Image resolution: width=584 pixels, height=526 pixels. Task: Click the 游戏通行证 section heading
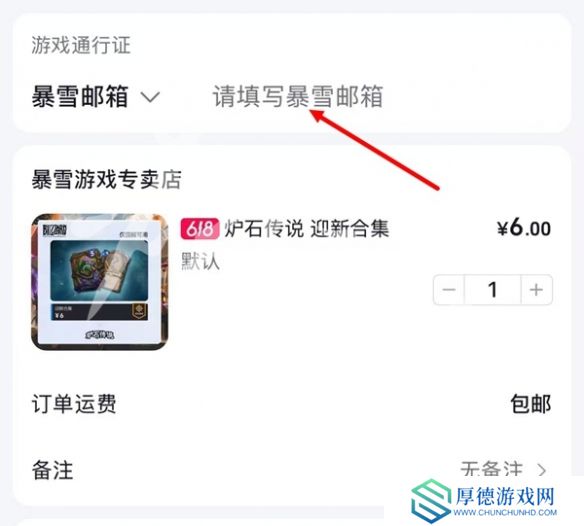point(81,45)
